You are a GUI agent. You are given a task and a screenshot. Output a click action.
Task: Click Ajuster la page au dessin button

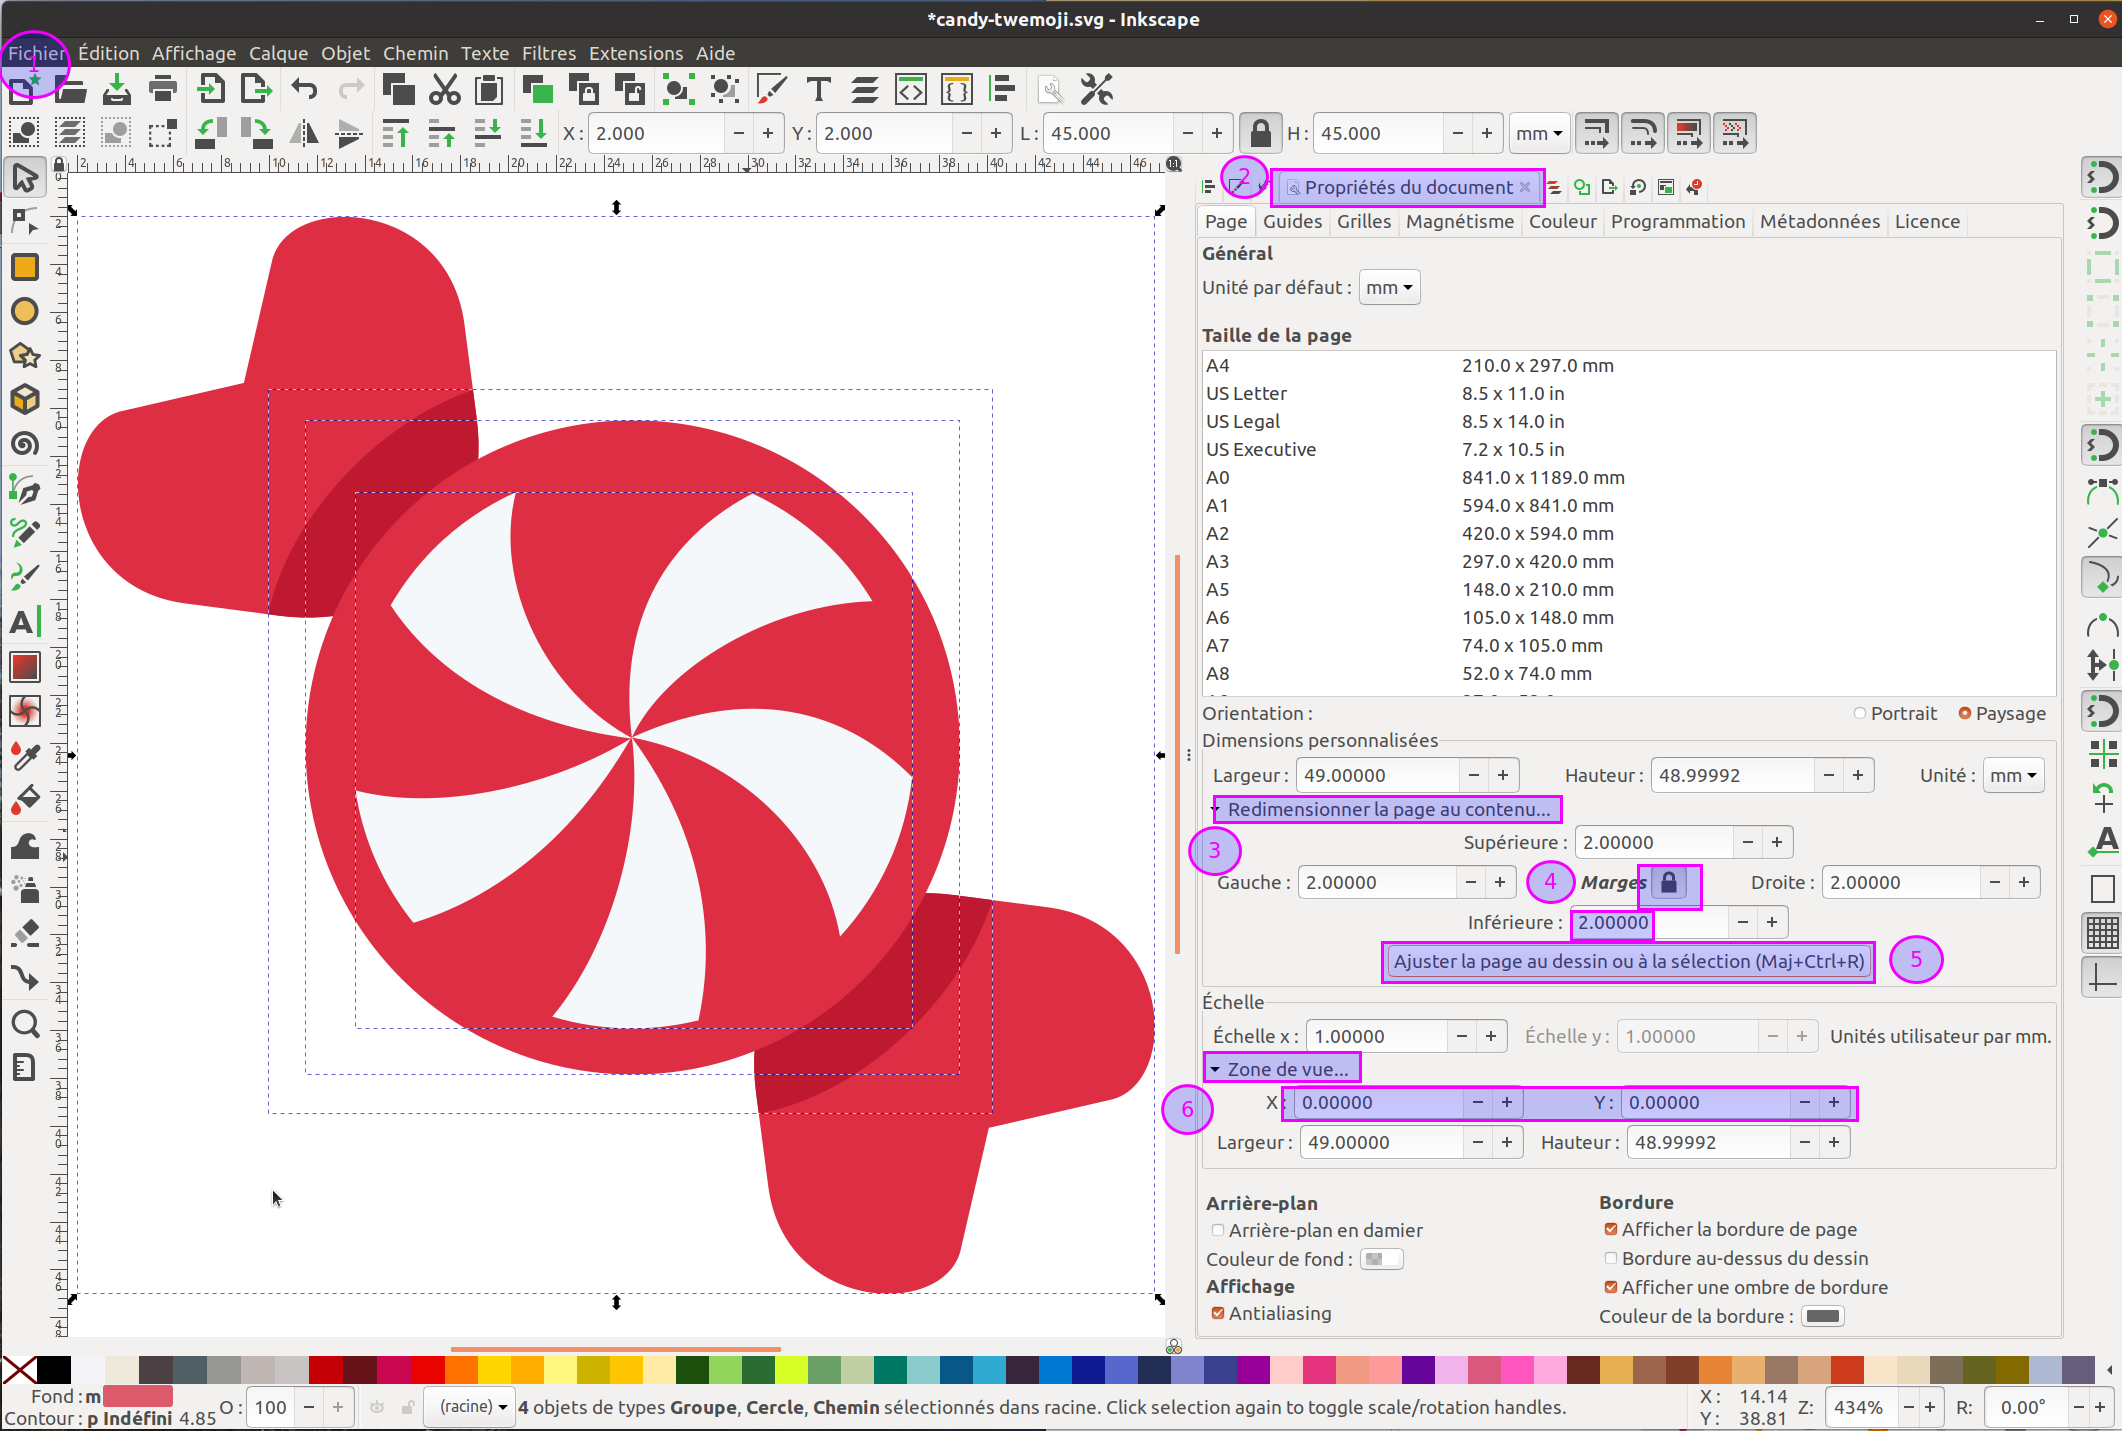(x=1628, y=961)
